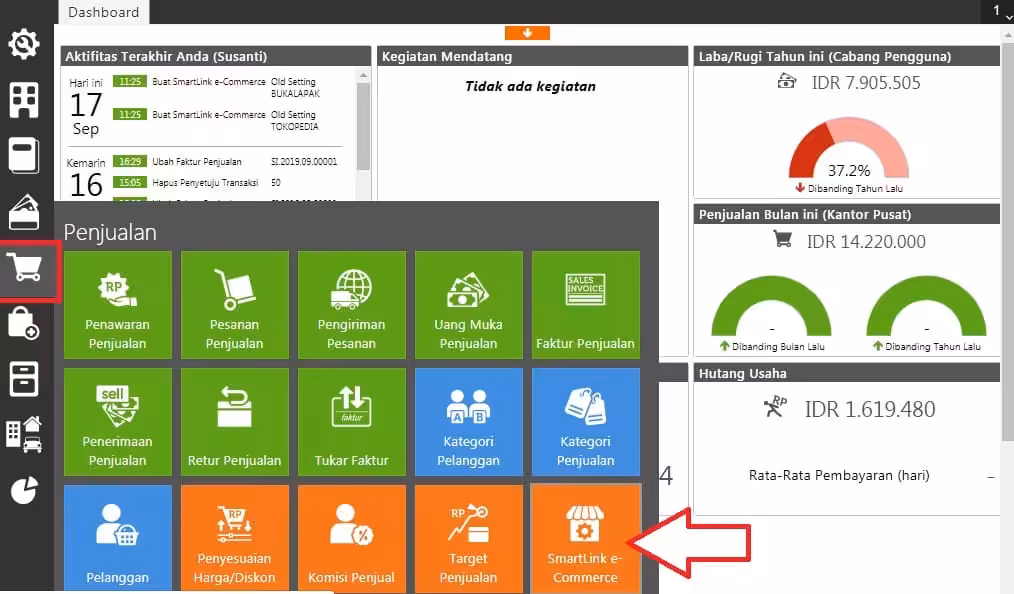Open Uang Muka Penjualan tile

pos(469,304)
